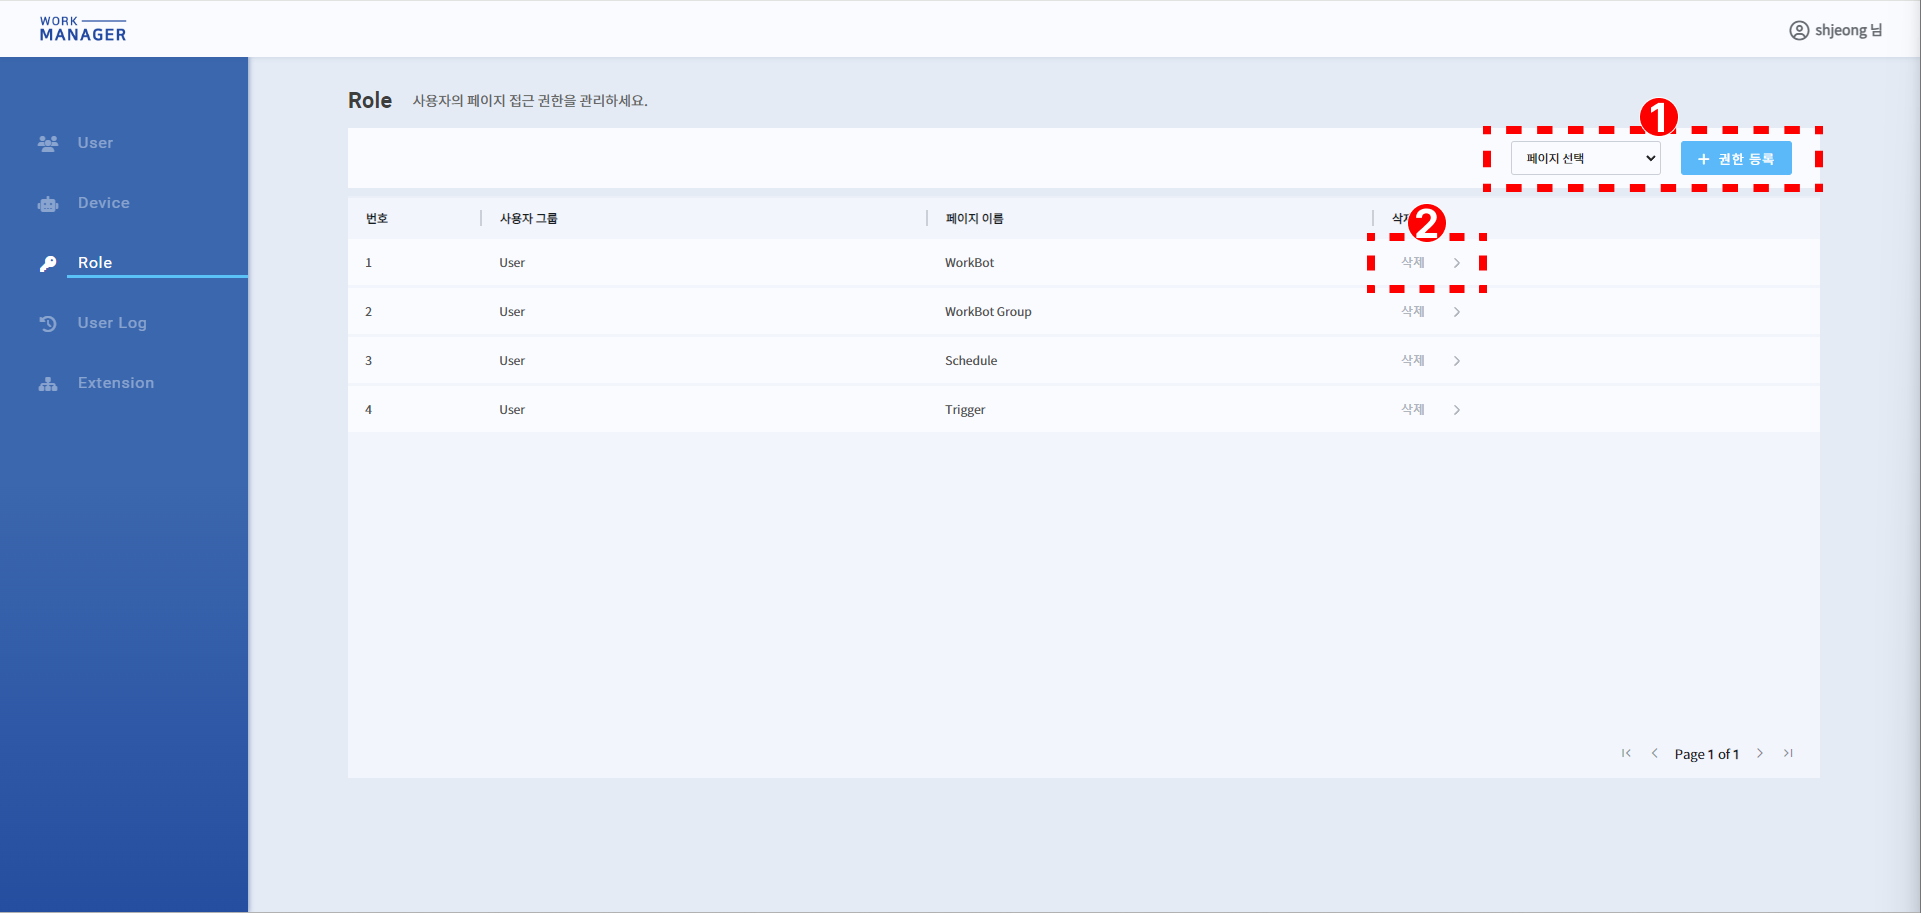Image resolution: width=1921 pixels, height=913 pixels.
Task: Open the User Log page
Action: tap(112, 323)
